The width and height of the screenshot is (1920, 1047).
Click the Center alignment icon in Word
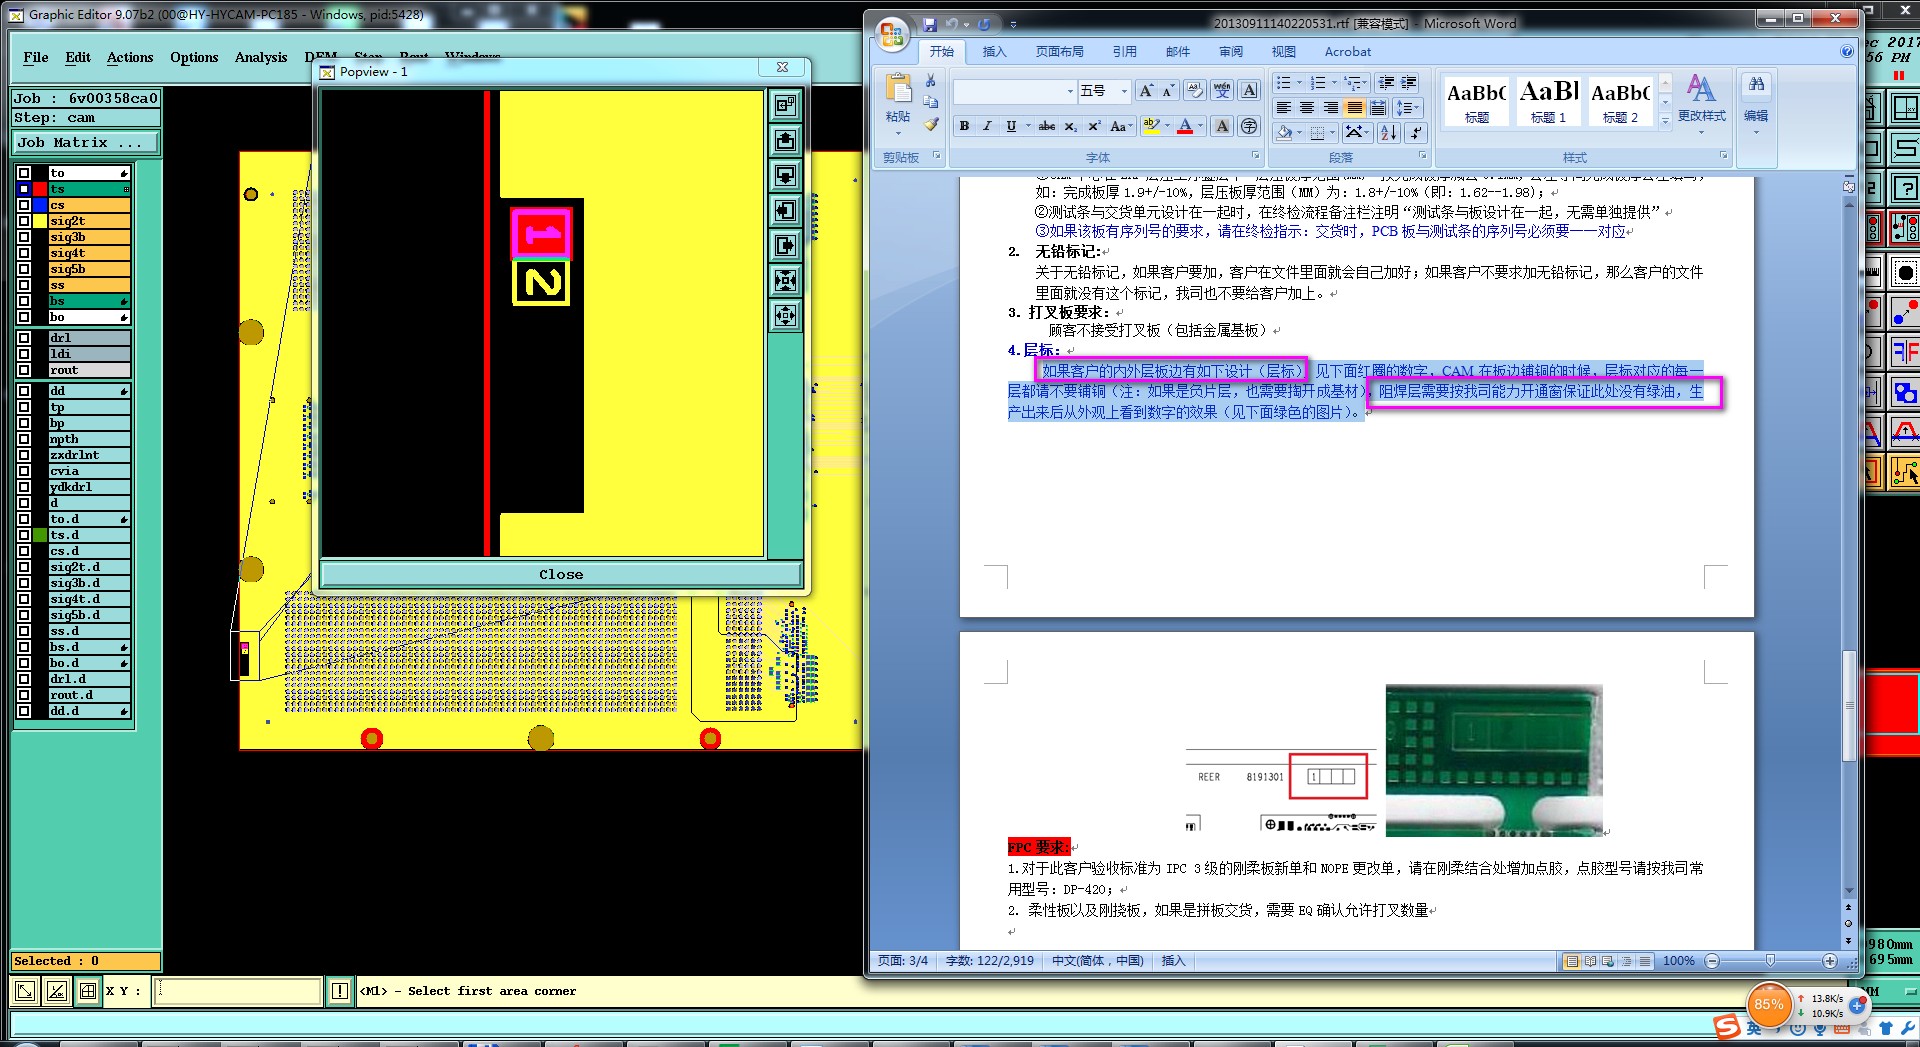(1307, 108)
